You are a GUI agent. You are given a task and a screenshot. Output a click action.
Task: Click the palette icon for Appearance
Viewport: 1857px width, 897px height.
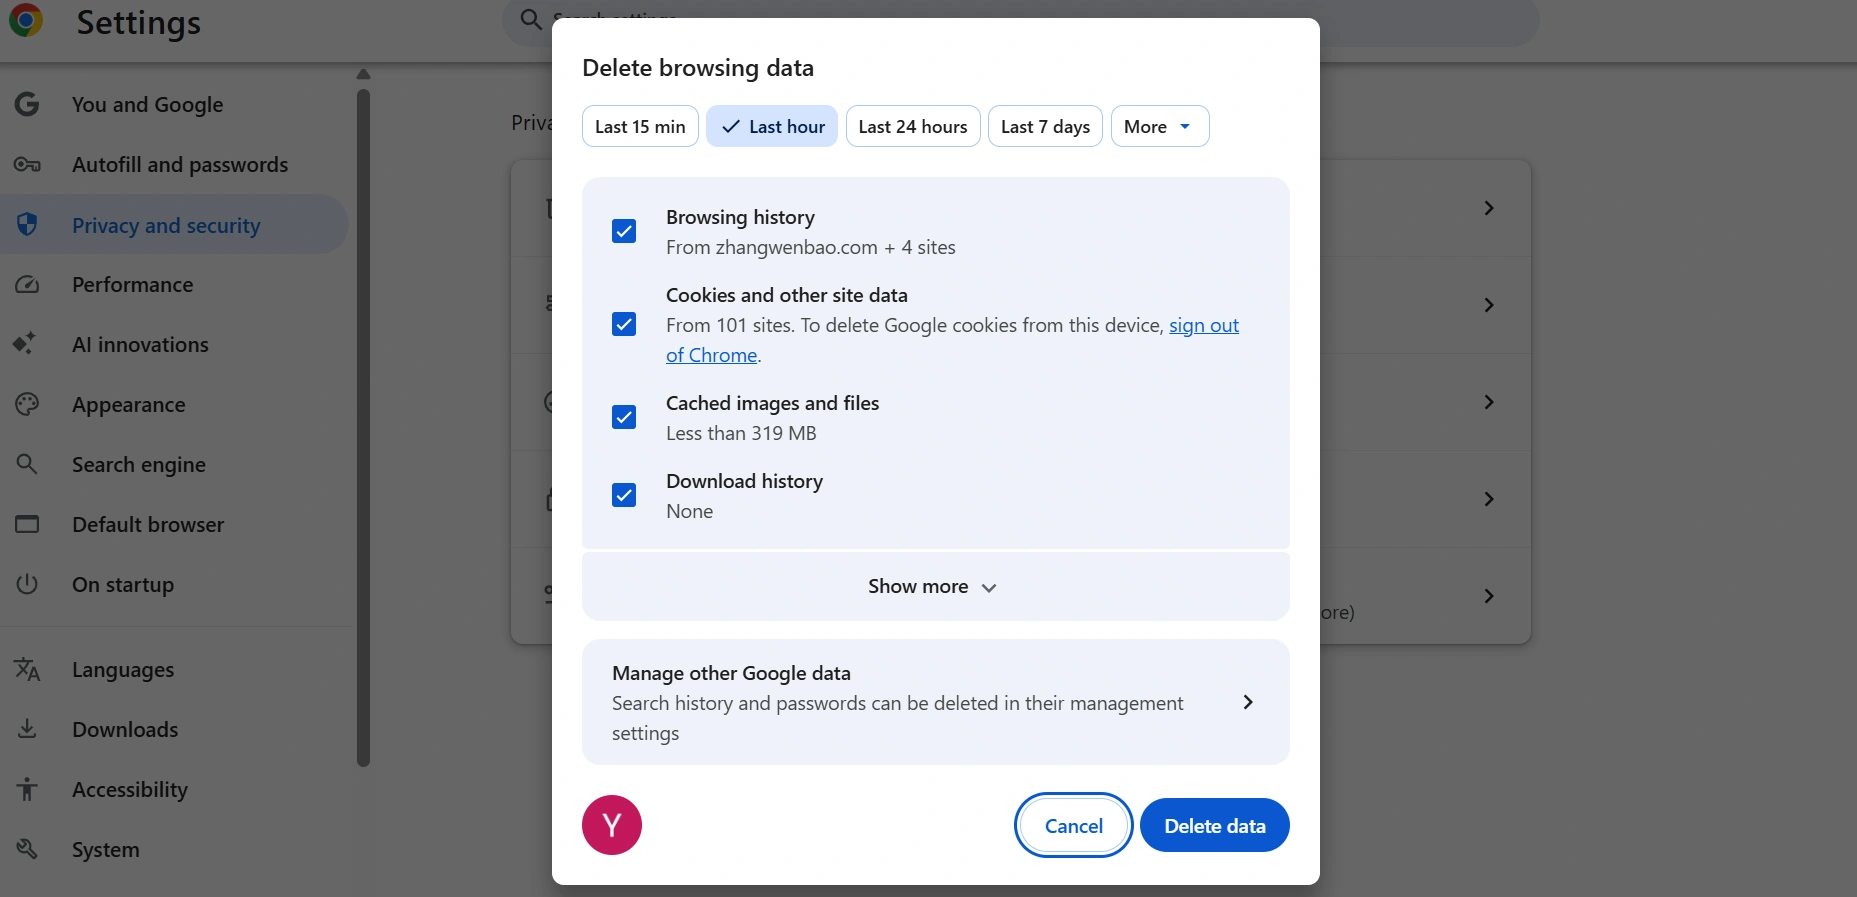(x=27, y=404)
